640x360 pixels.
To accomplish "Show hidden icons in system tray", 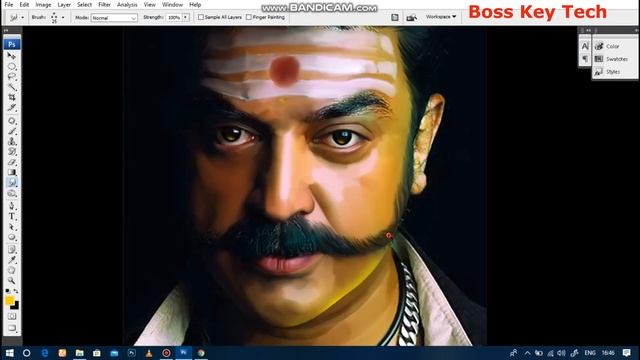I will point(527,353).
